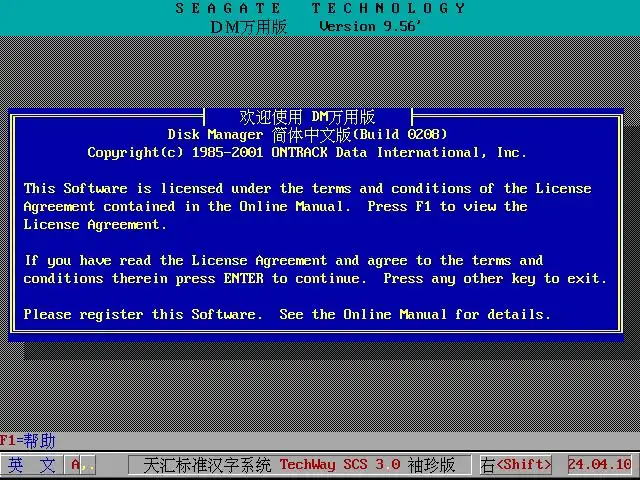The width and height of the screenshot is (640, 480).
Task: Click the 'Press F1 to view the' text line
Action: 275,207
